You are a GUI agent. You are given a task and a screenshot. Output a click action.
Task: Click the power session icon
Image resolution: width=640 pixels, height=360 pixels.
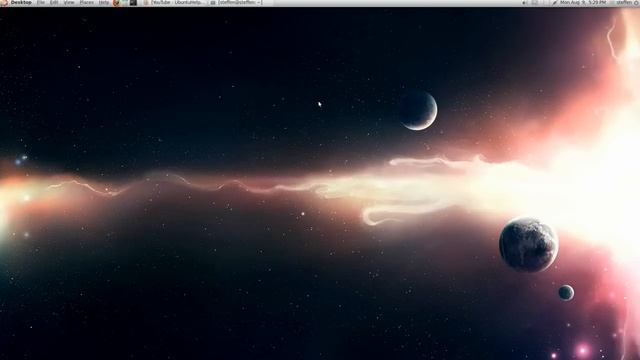click(637, 2)
